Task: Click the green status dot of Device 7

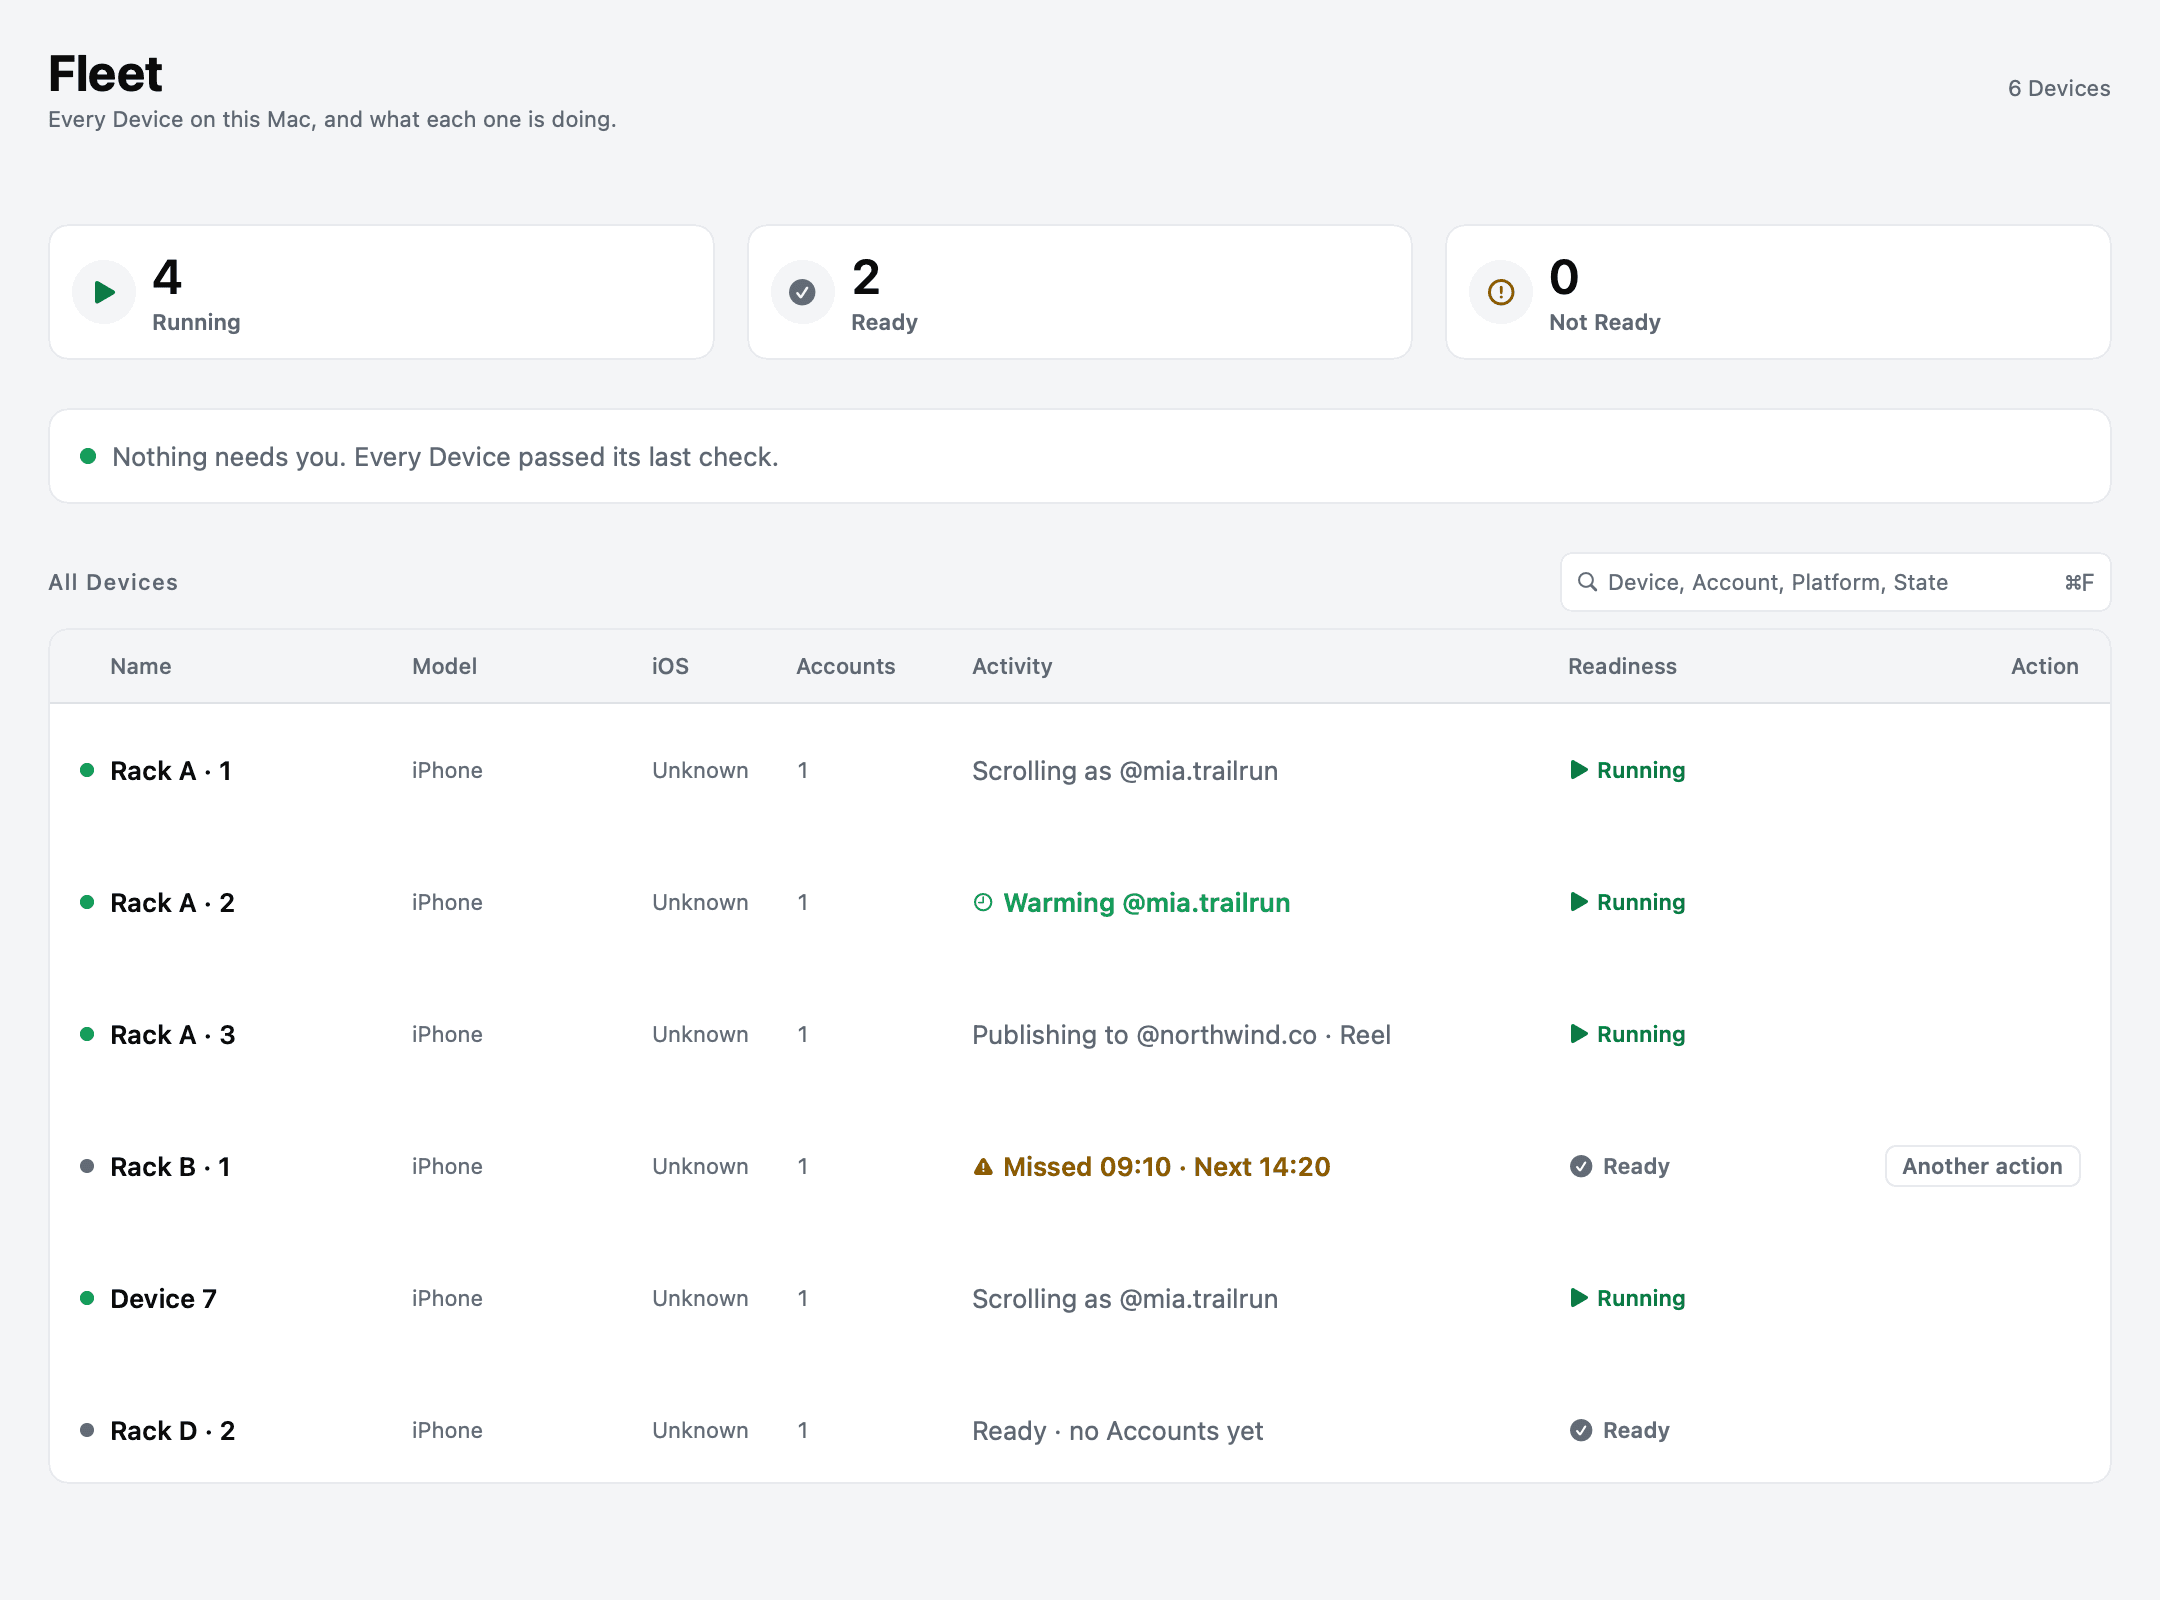Action: [x=87, y=1298]
